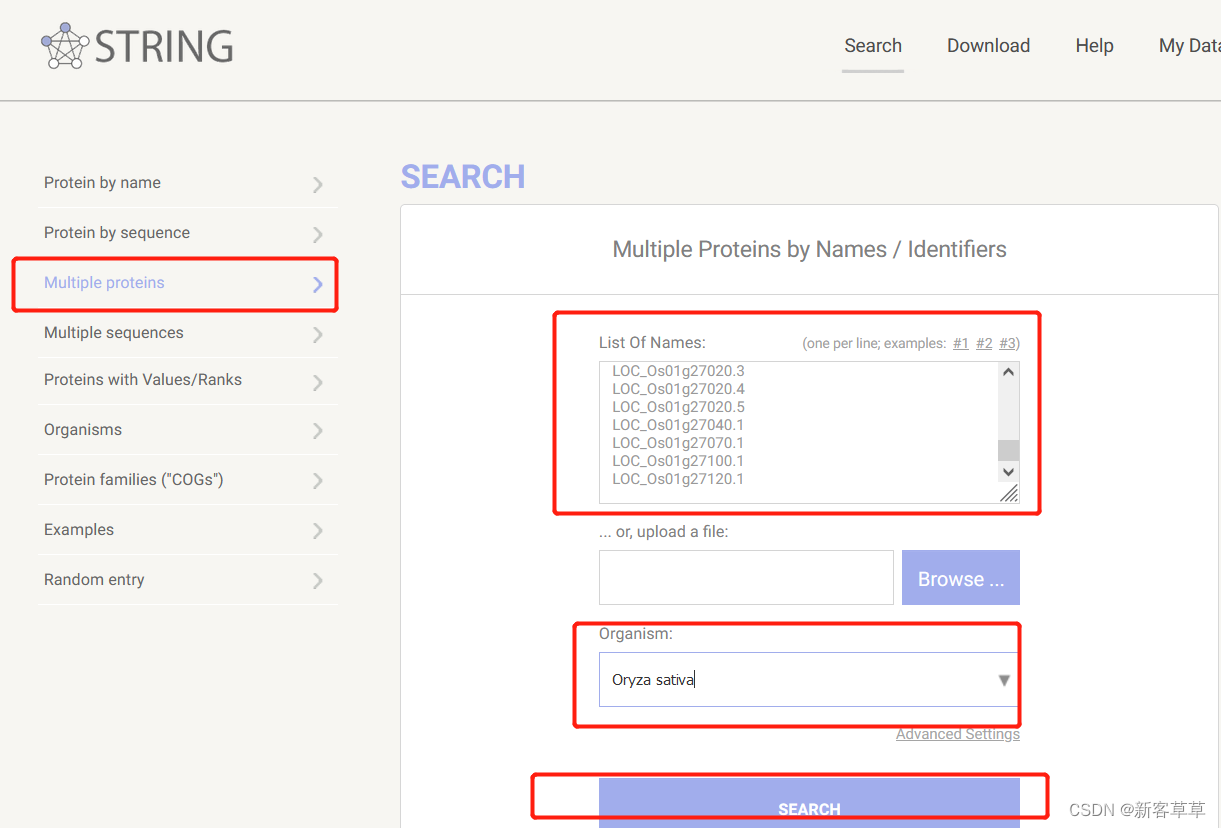Click the upload file path field

746,578
